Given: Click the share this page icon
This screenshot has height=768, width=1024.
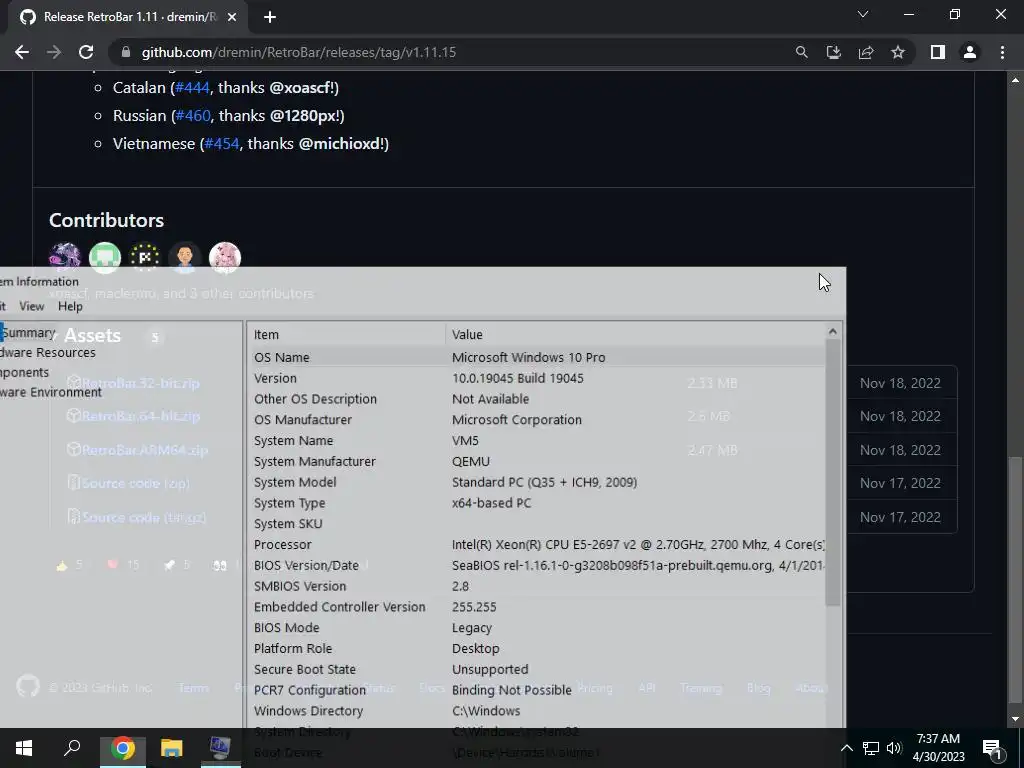Looking at the screenshot, I should [x=866, y=52].
